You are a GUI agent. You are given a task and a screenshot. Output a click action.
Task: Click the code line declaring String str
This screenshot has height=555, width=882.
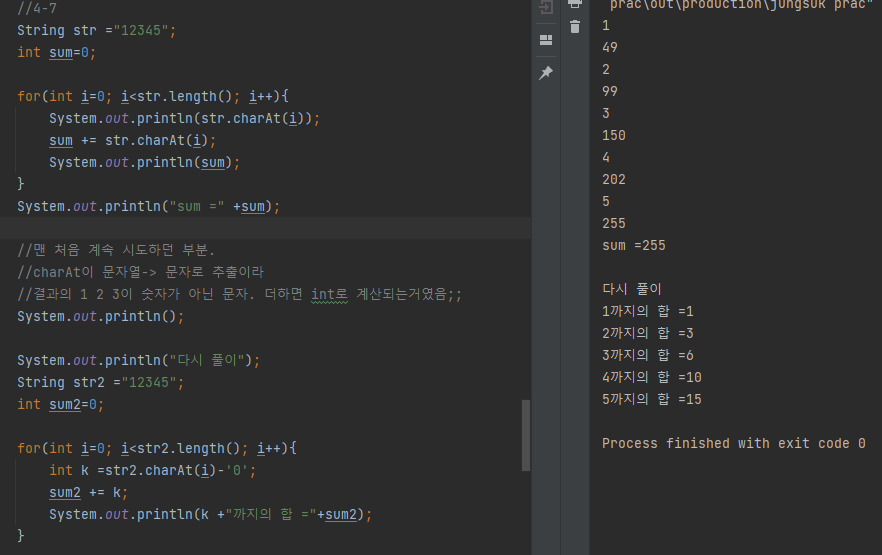(96, 30)
